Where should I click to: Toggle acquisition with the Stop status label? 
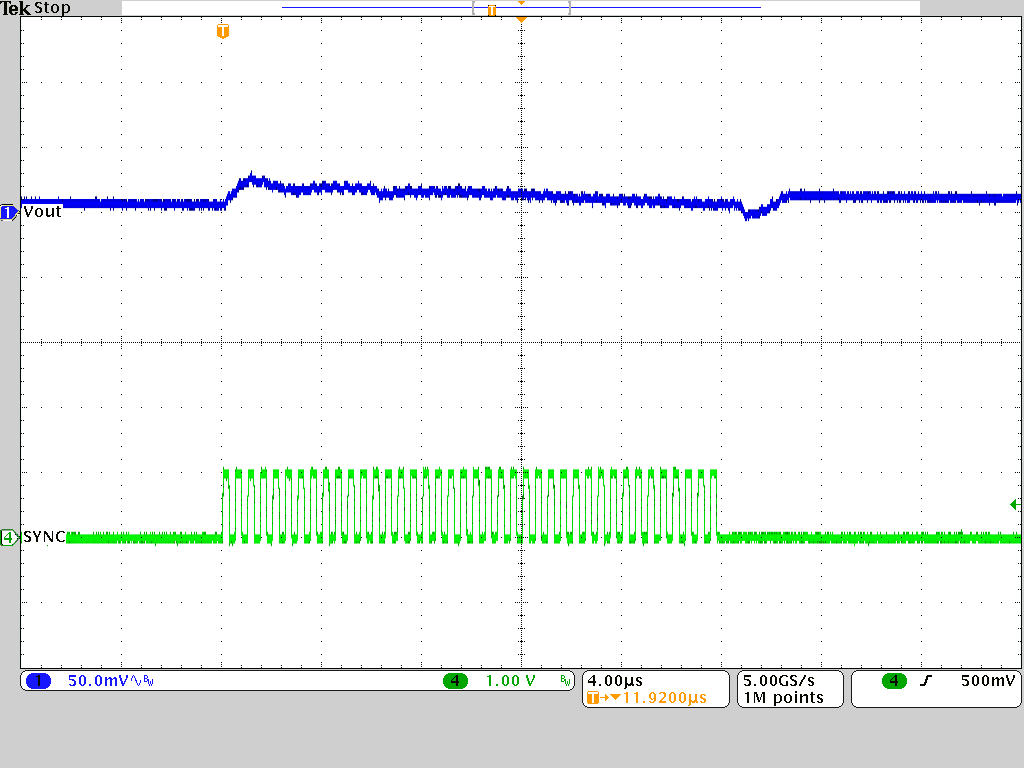tap(51, 7)
